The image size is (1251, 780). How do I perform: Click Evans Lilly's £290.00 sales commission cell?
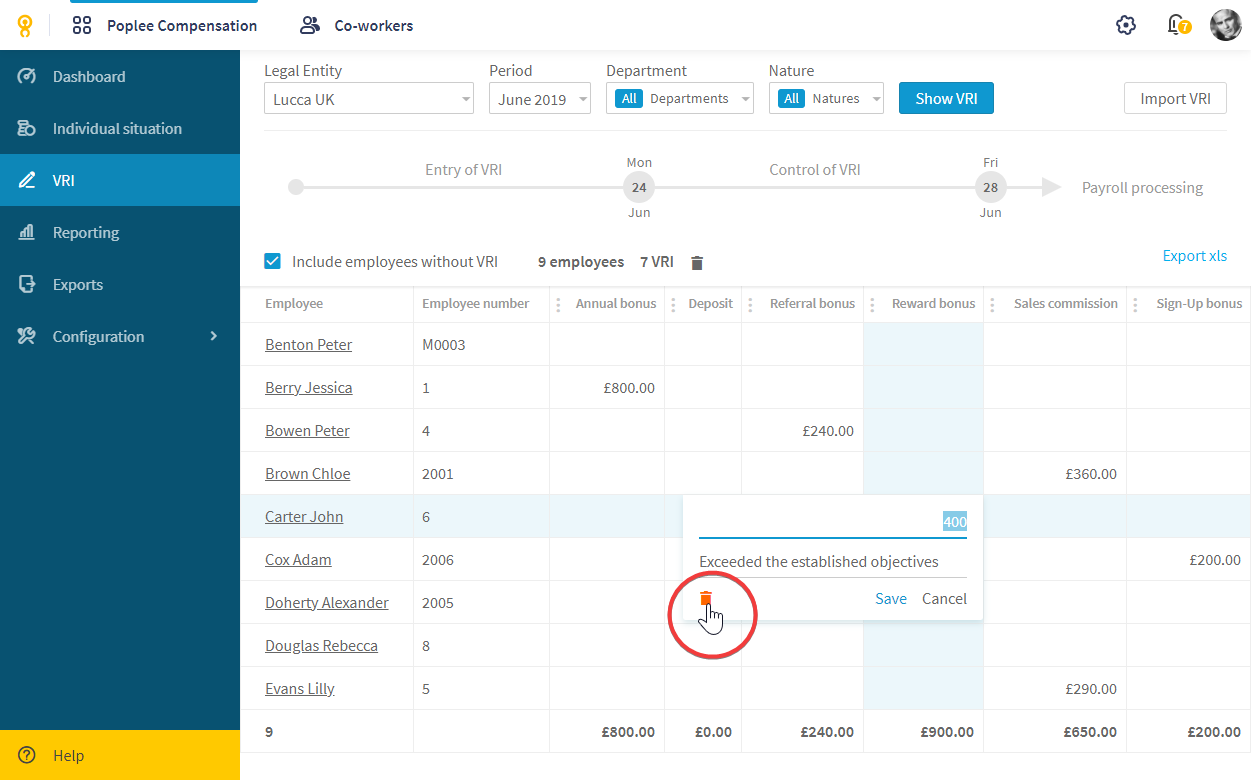coord(1055,689)
